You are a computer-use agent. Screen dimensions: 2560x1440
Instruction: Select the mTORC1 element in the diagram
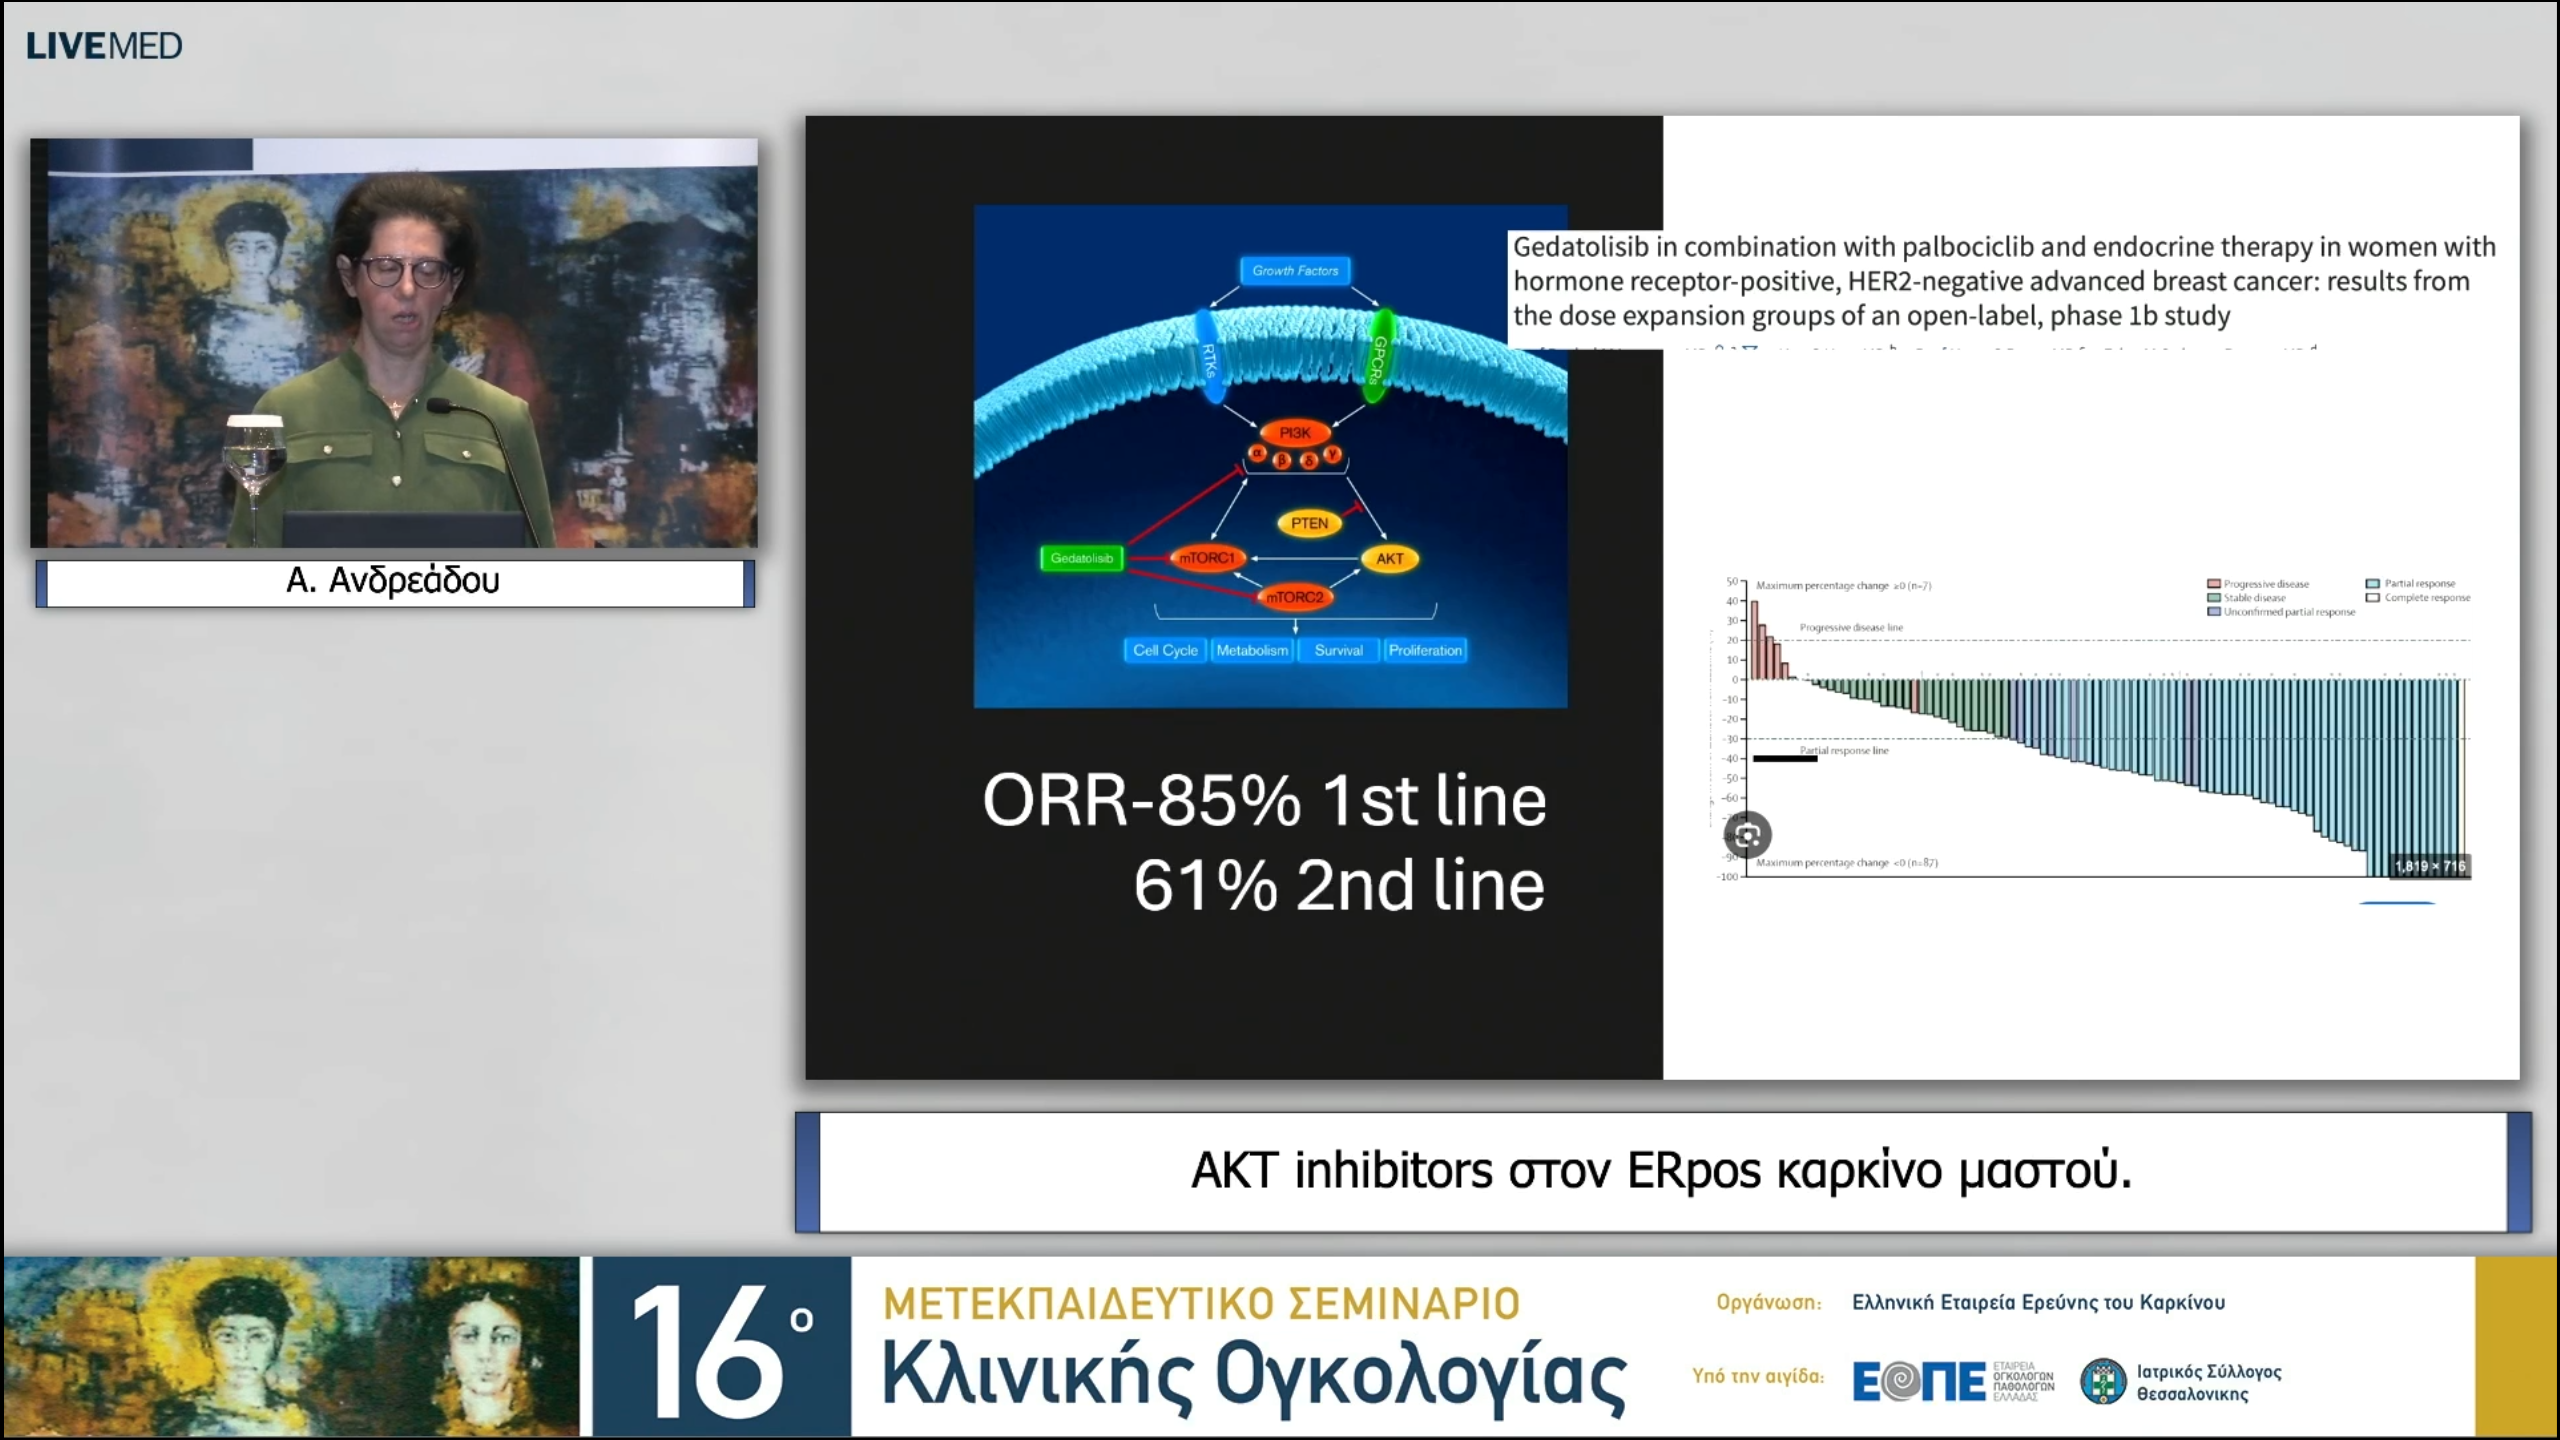tap(1207, 558)
